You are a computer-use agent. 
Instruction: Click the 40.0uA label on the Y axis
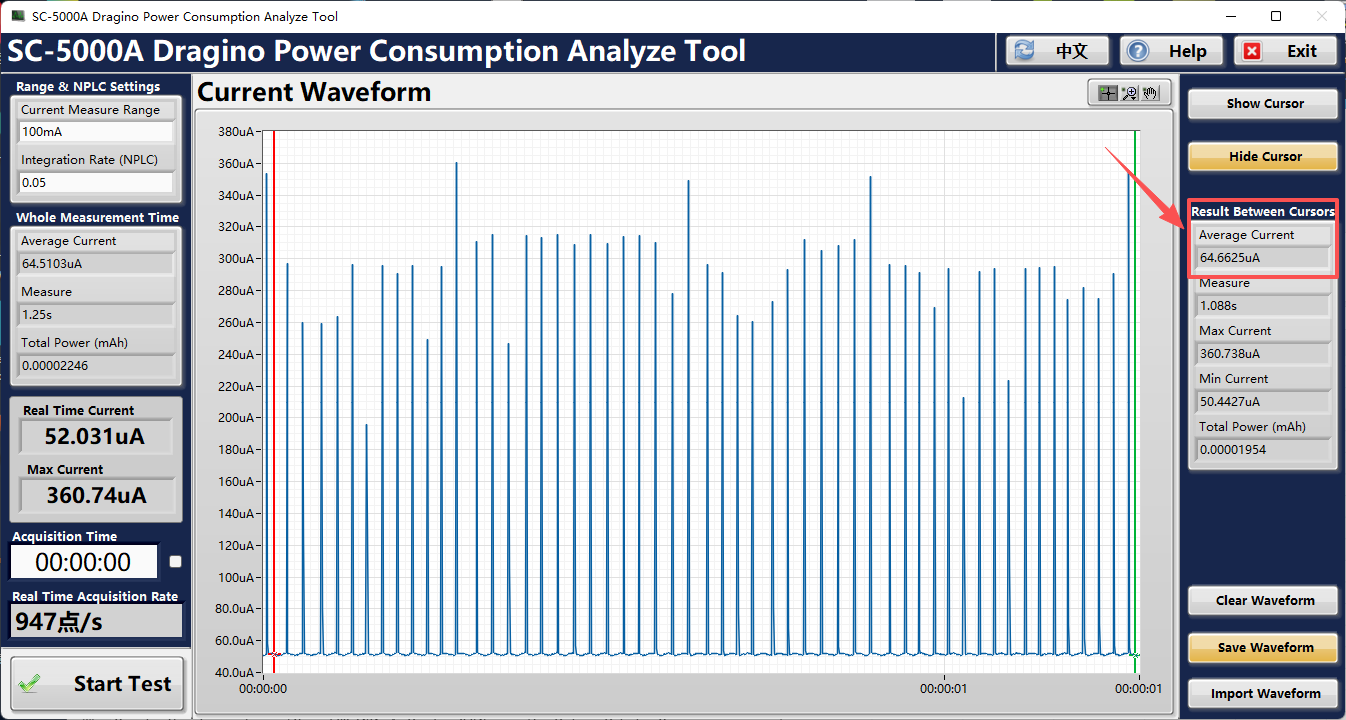point(236,672)
